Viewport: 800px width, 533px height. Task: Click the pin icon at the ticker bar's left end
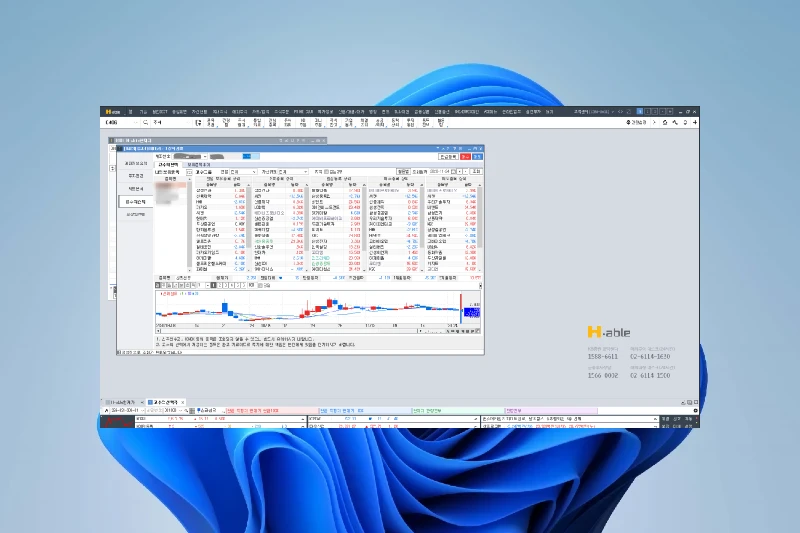tap(107, 410)
